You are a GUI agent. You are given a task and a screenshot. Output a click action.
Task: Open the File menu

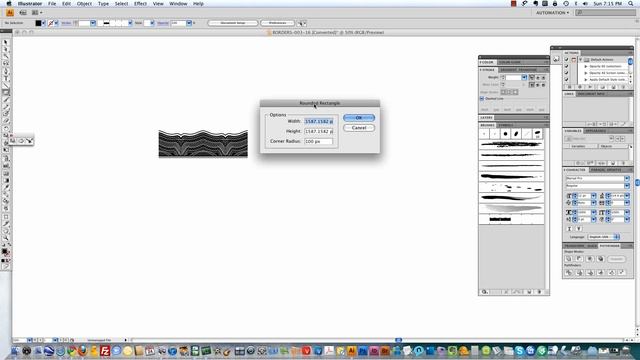(x=52, y=4)
